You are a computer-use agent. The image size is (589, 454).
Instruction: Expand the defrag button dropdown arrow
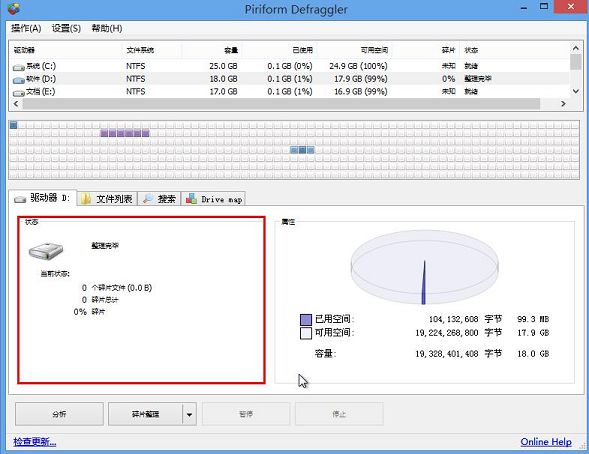coord(189,414)
